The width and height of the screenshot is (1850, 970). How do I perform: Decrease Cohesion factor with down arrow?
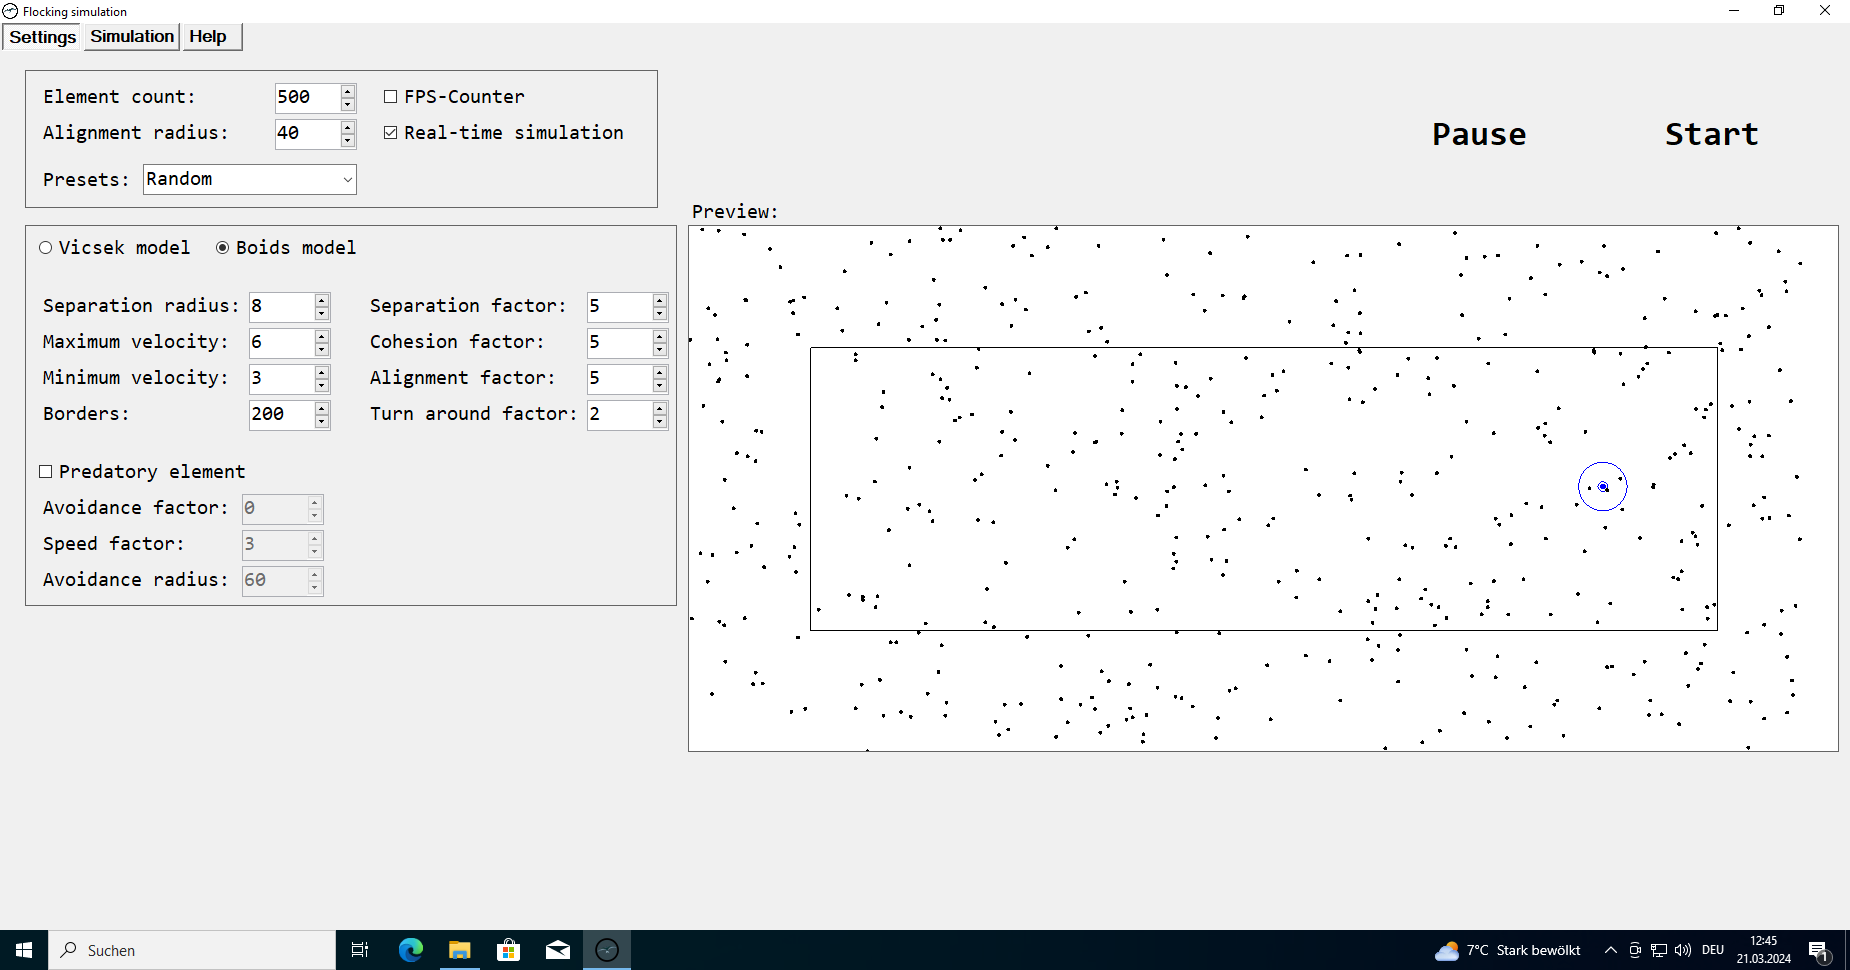[660, 350]
